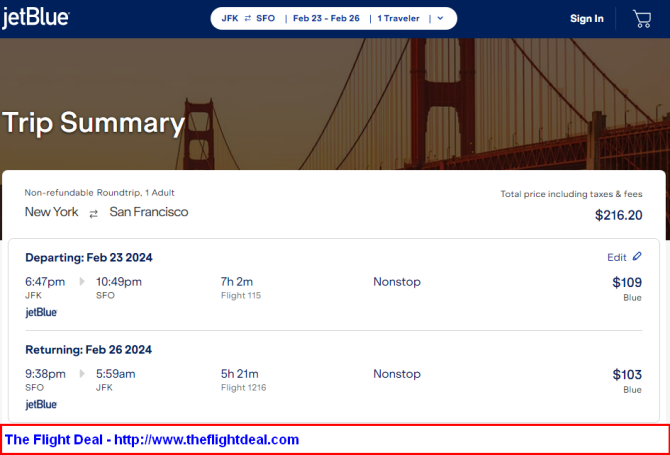Click the 1 Traveler selector

coord(398,18)
